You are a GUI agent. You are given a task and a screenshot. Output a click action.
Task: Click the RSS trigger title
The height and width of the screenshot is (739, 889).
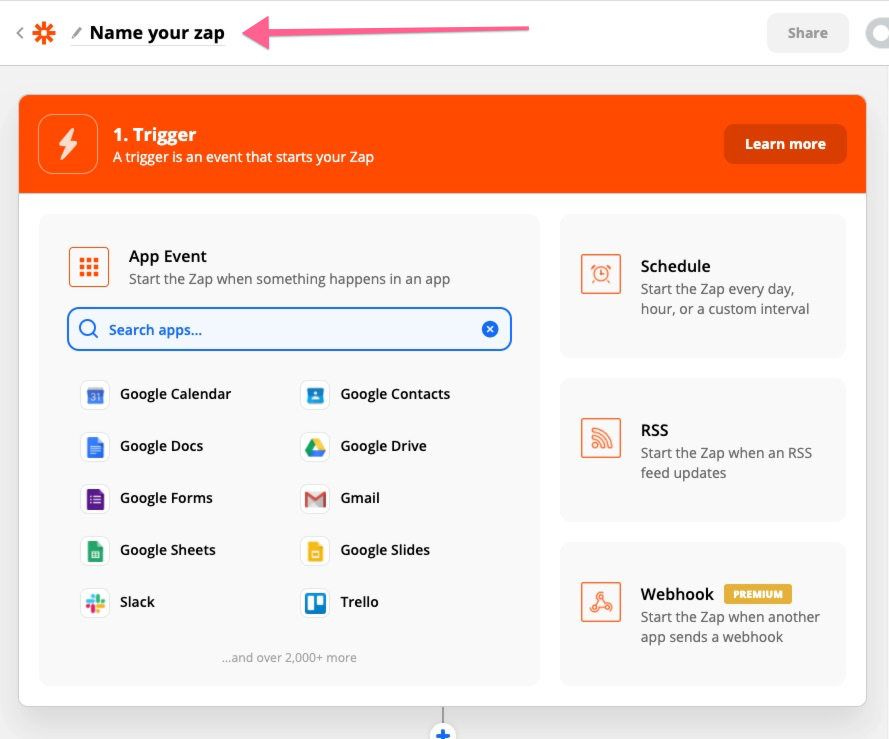(654, 430)
